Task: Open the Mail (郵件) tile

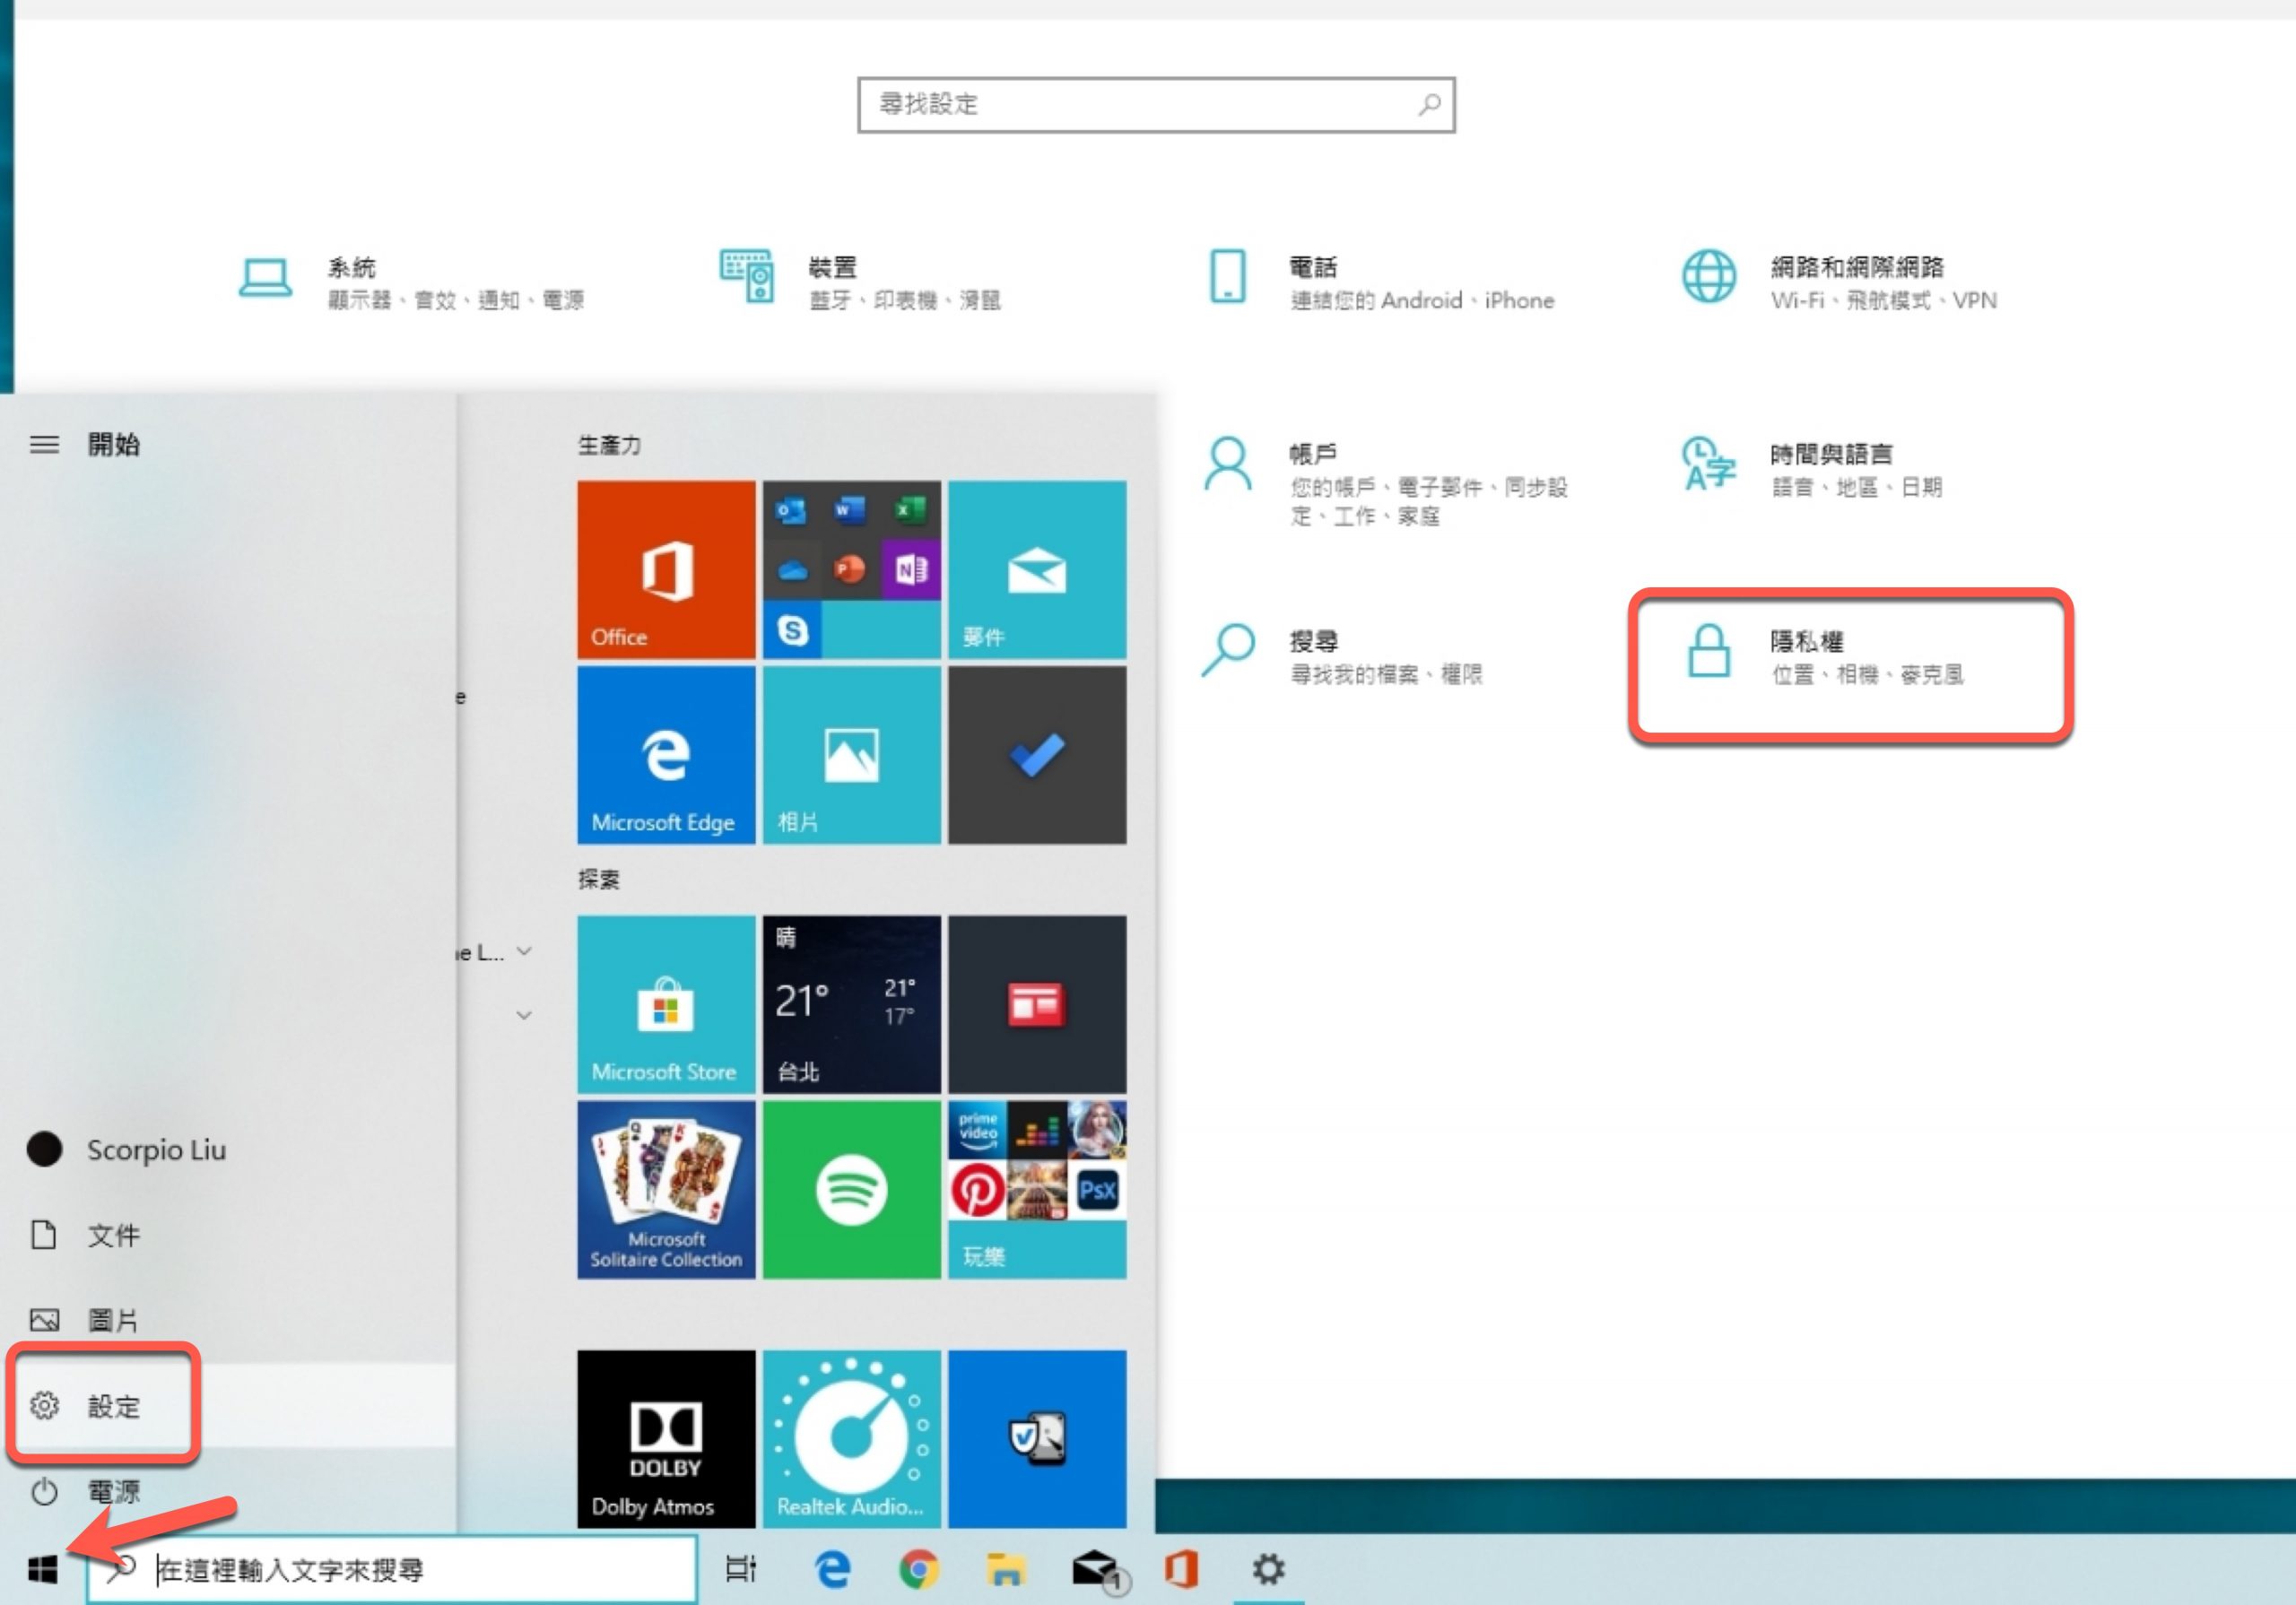Action: coord(1037,569)
